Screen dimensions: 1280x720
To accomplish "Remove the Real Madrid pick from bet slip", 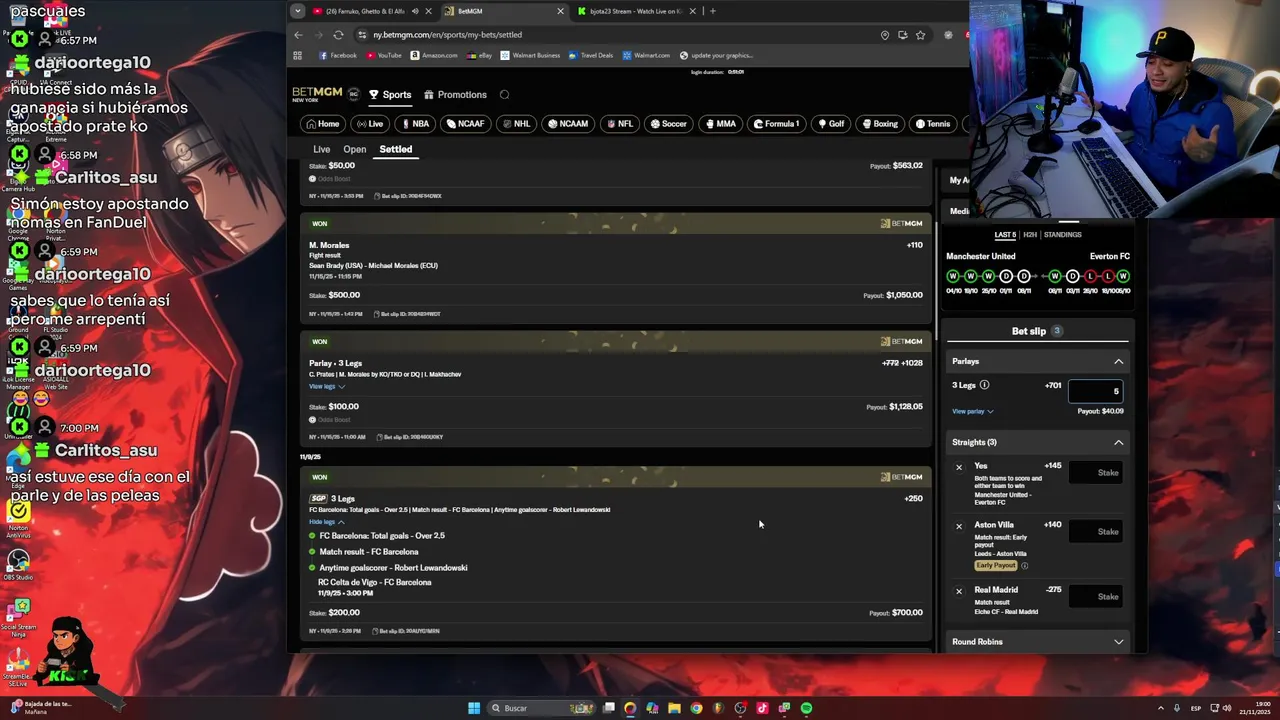I will [x=959, y=591].
